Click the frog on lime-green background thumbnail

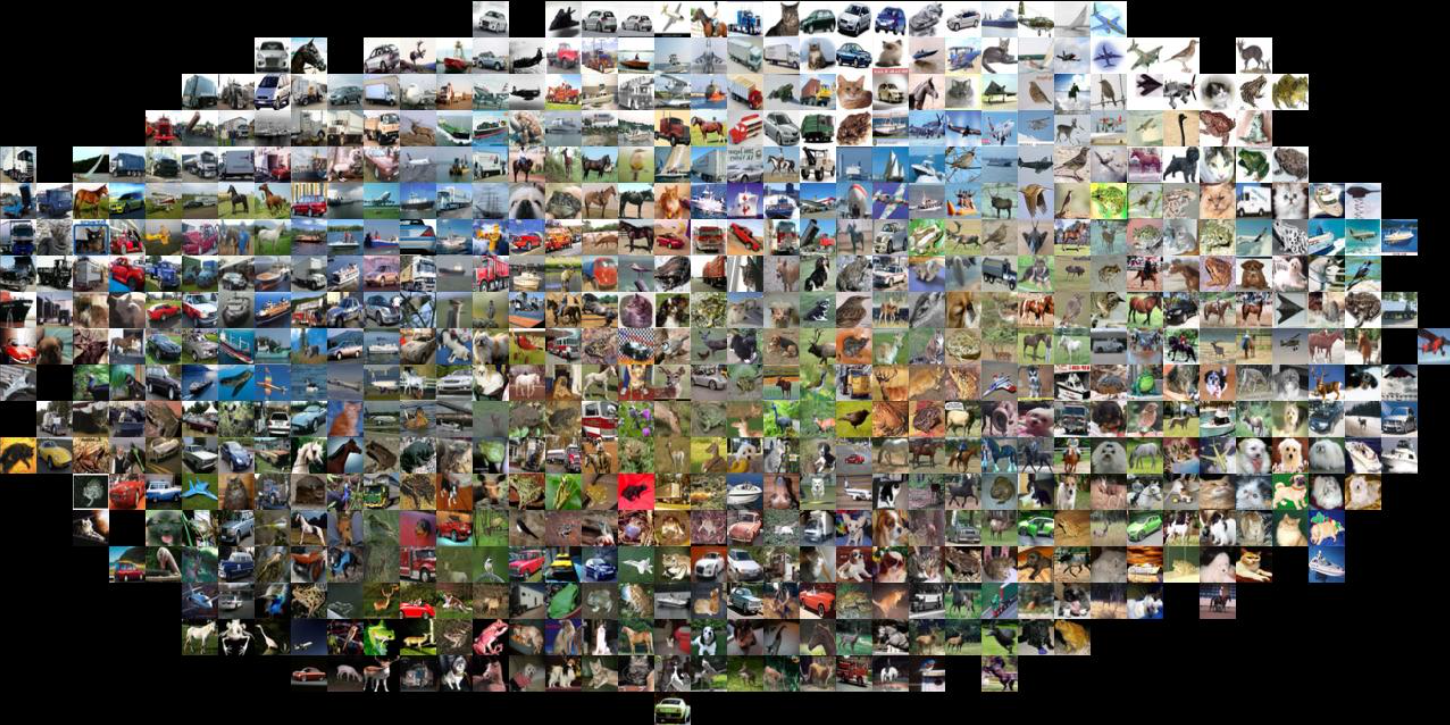(1108, 200)
